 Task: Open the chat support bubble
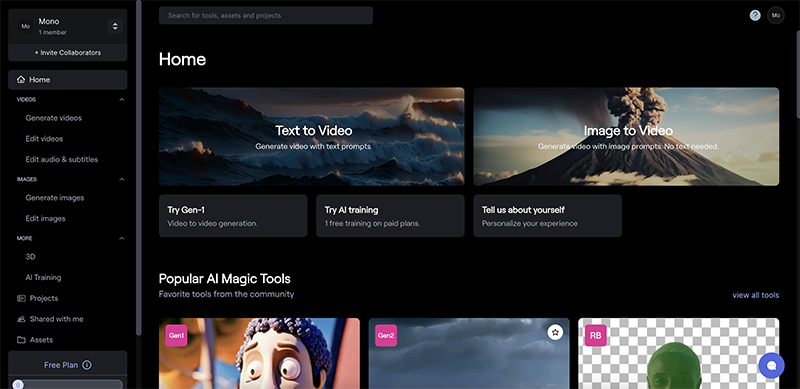(x=771, y=366)
